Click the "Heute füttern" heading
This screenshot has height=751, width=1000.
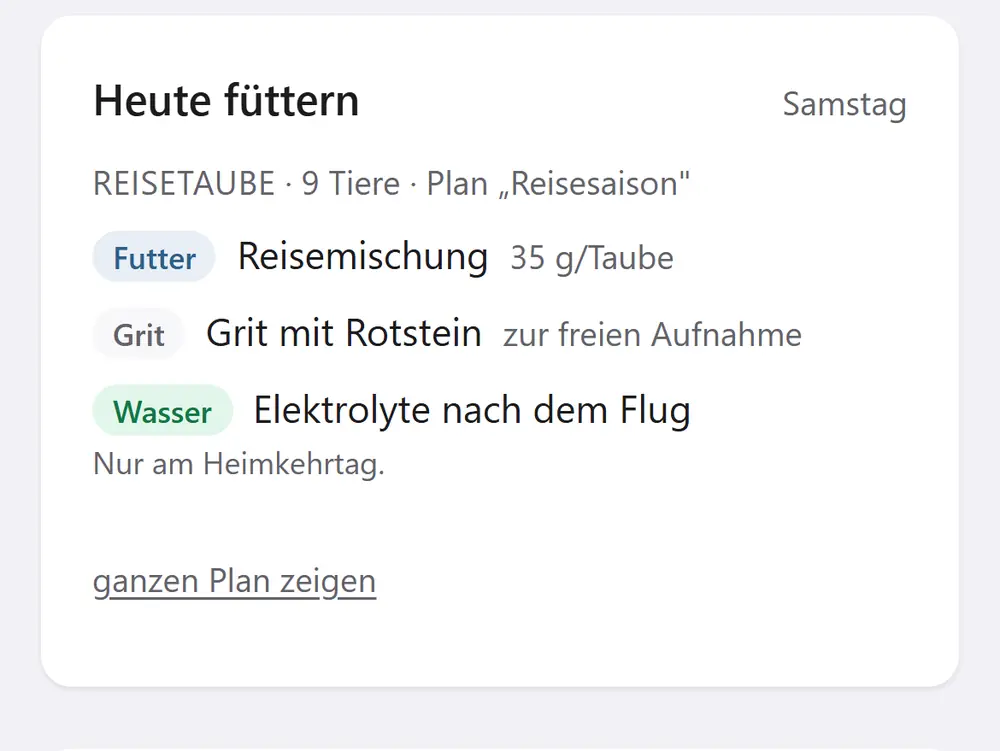pos(226,101)
